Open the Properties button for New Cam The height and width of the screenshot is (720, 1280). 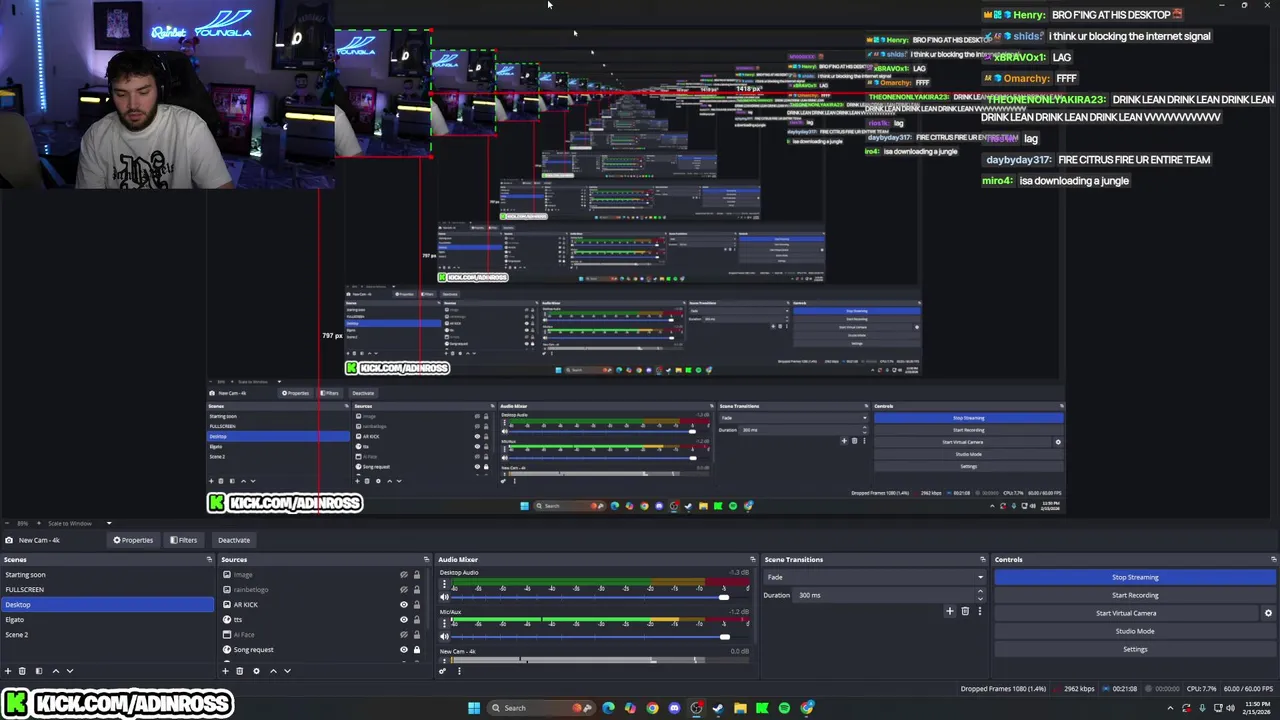coord(133,540)
